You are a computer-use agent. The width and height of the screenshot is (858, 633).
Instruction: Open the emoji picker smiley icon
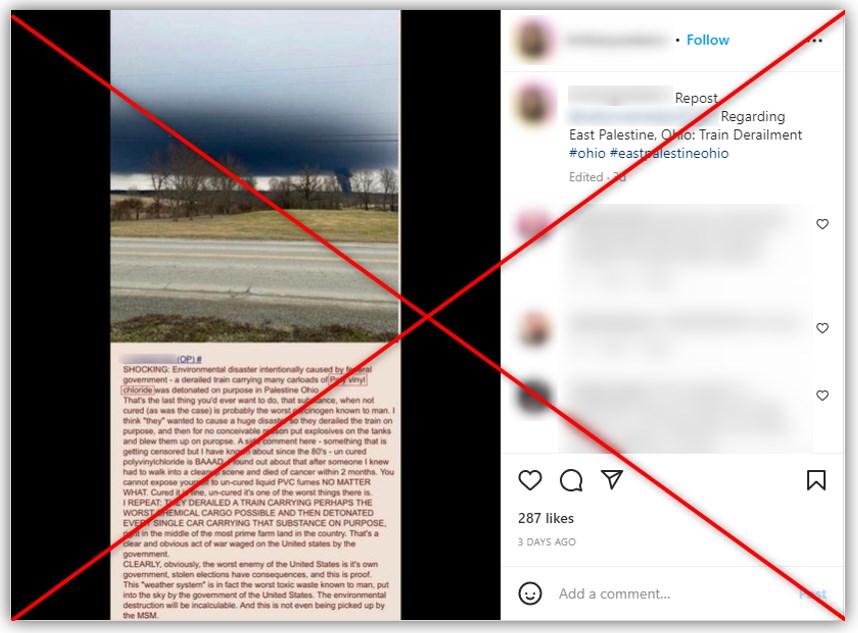(530, 594)
